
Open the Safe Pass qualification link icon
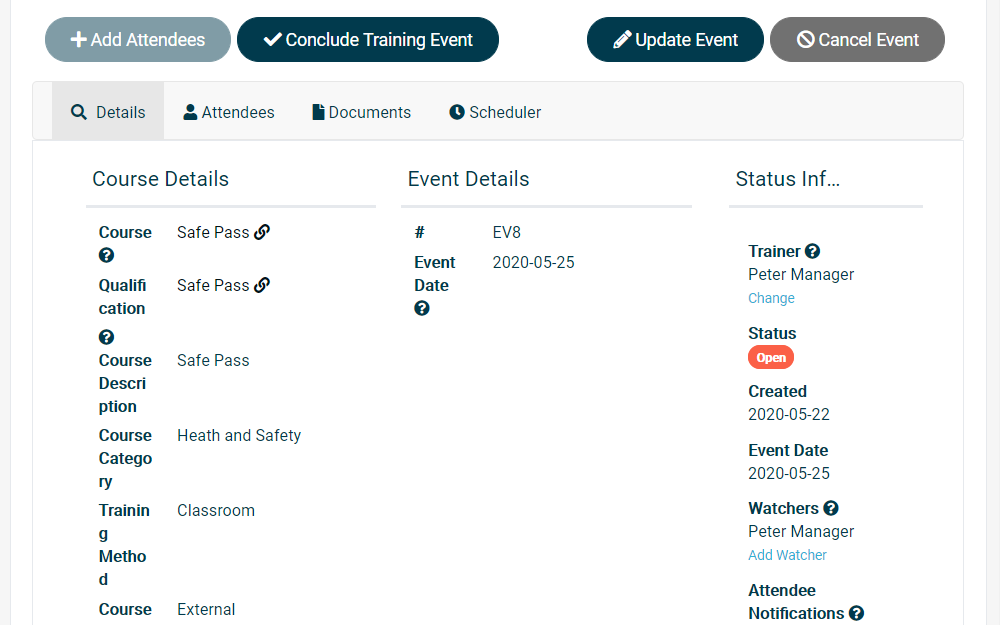pyautogui.click(x=262, y=285)
